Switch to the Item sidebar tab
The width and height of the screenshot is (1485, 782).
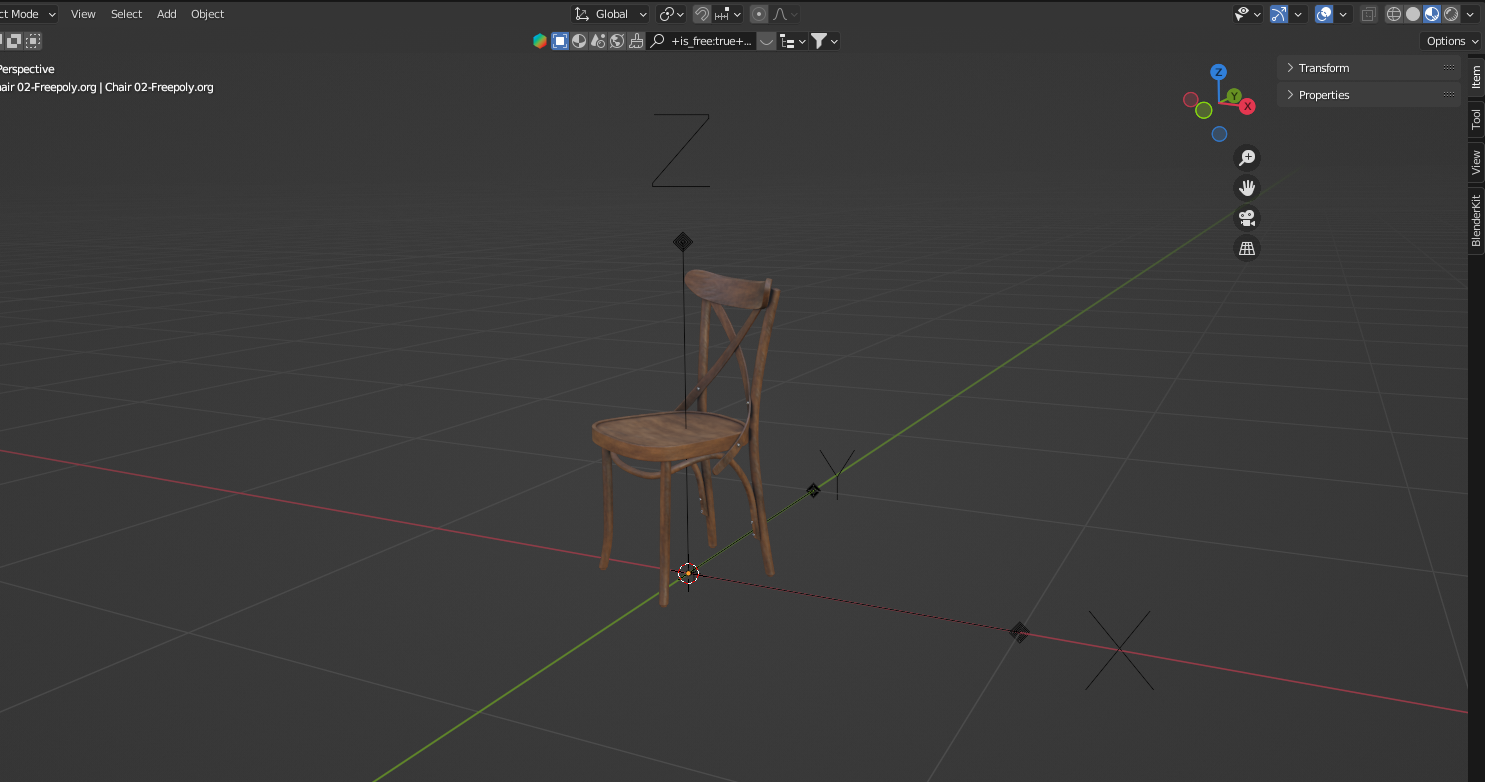pyautogui.click(x=1476, y=77)
